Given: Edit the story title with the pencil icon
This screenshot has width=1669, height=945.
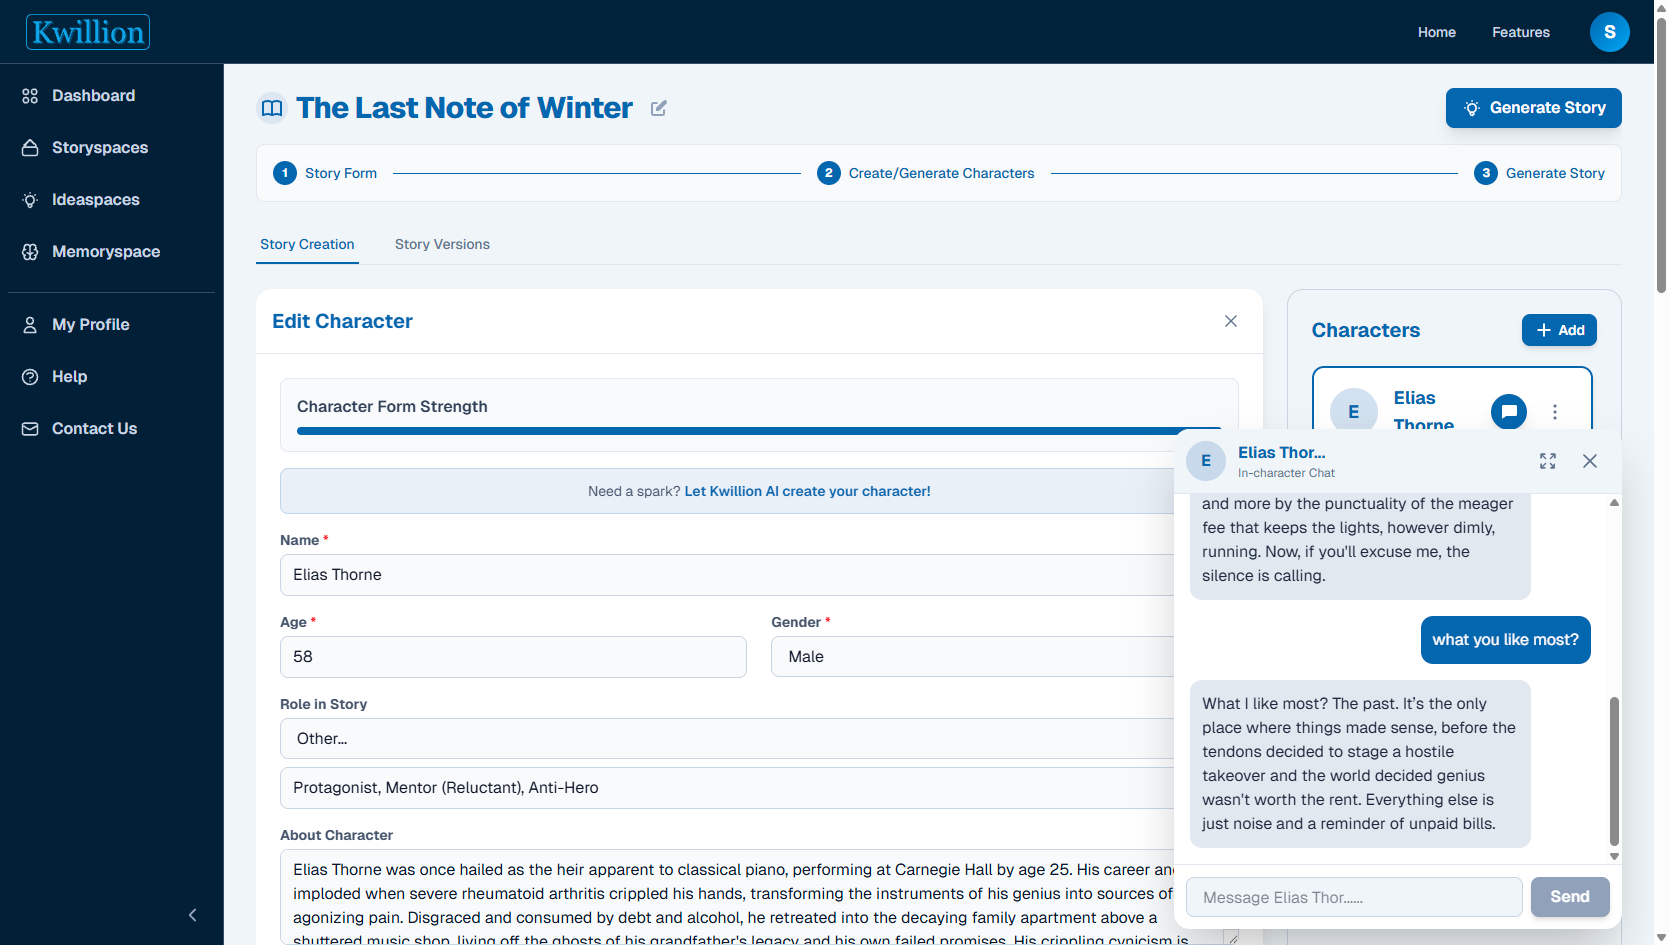Looking at the screenshot, I should coord(658,108).
